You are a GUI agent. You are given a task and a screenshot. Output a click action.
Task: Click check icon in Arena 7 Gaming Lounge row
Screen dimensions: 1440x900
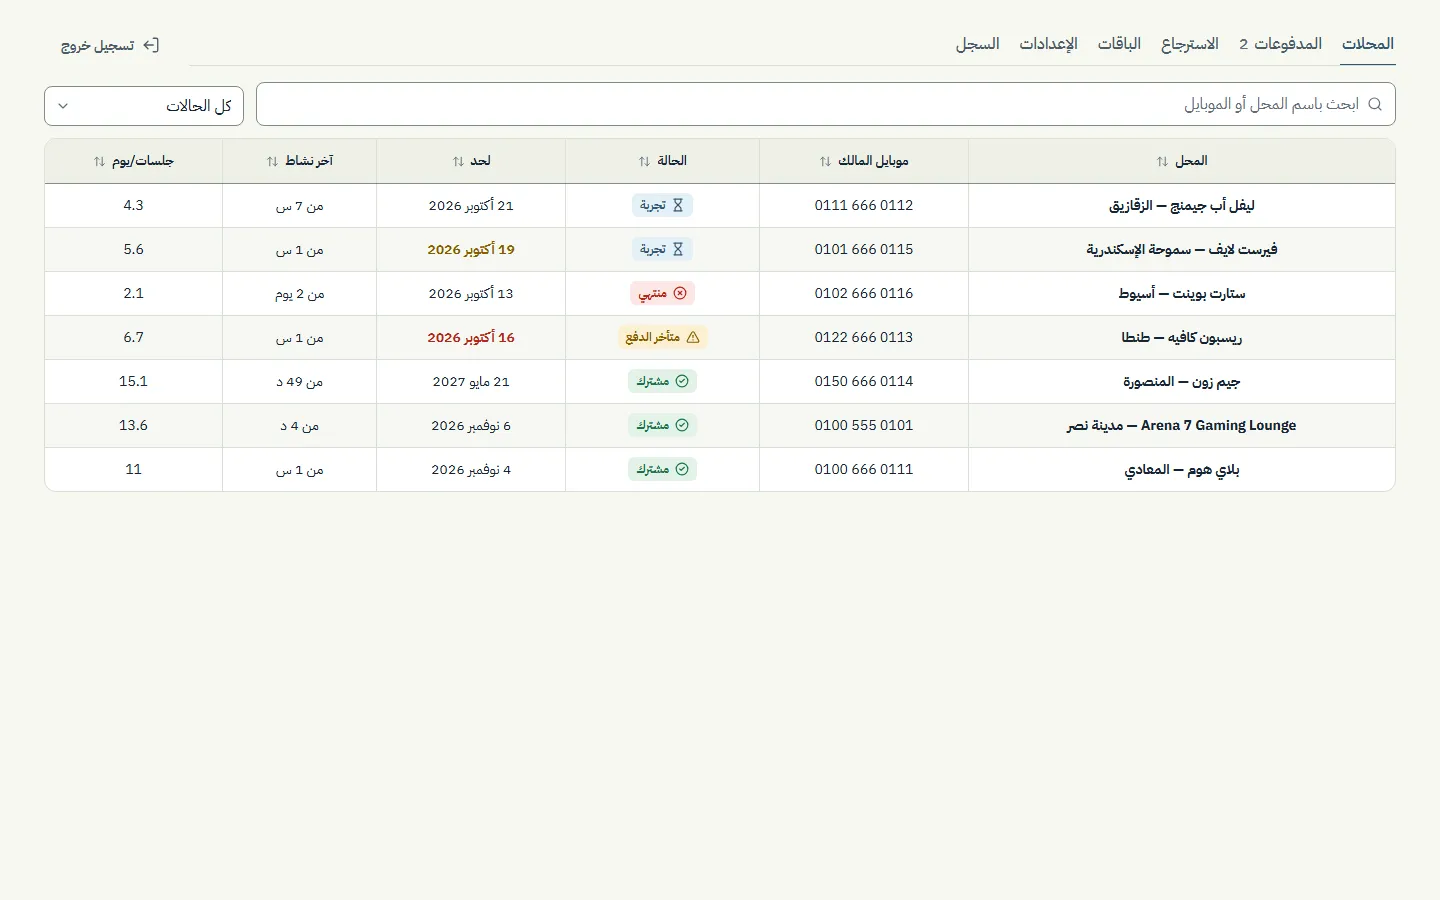[682, 425]
